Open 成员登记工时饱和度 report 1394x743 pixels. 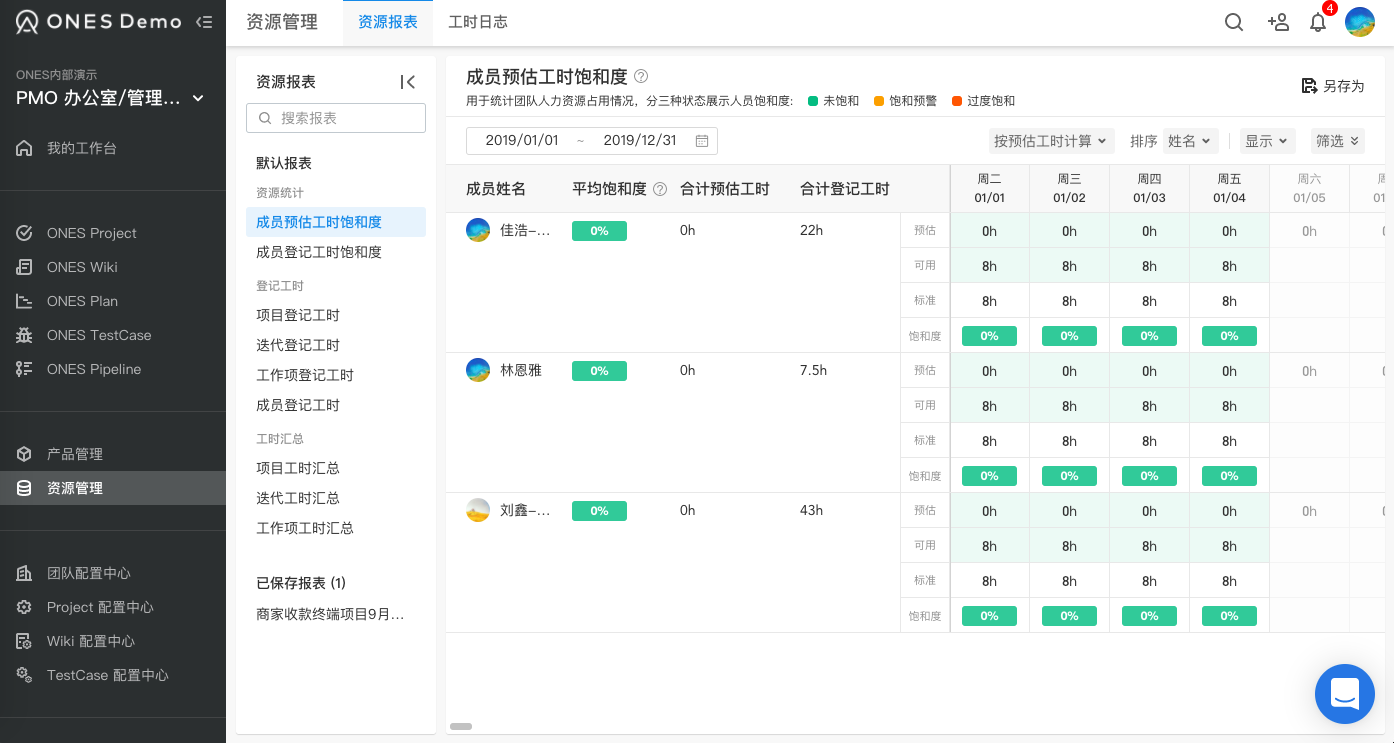319,252
